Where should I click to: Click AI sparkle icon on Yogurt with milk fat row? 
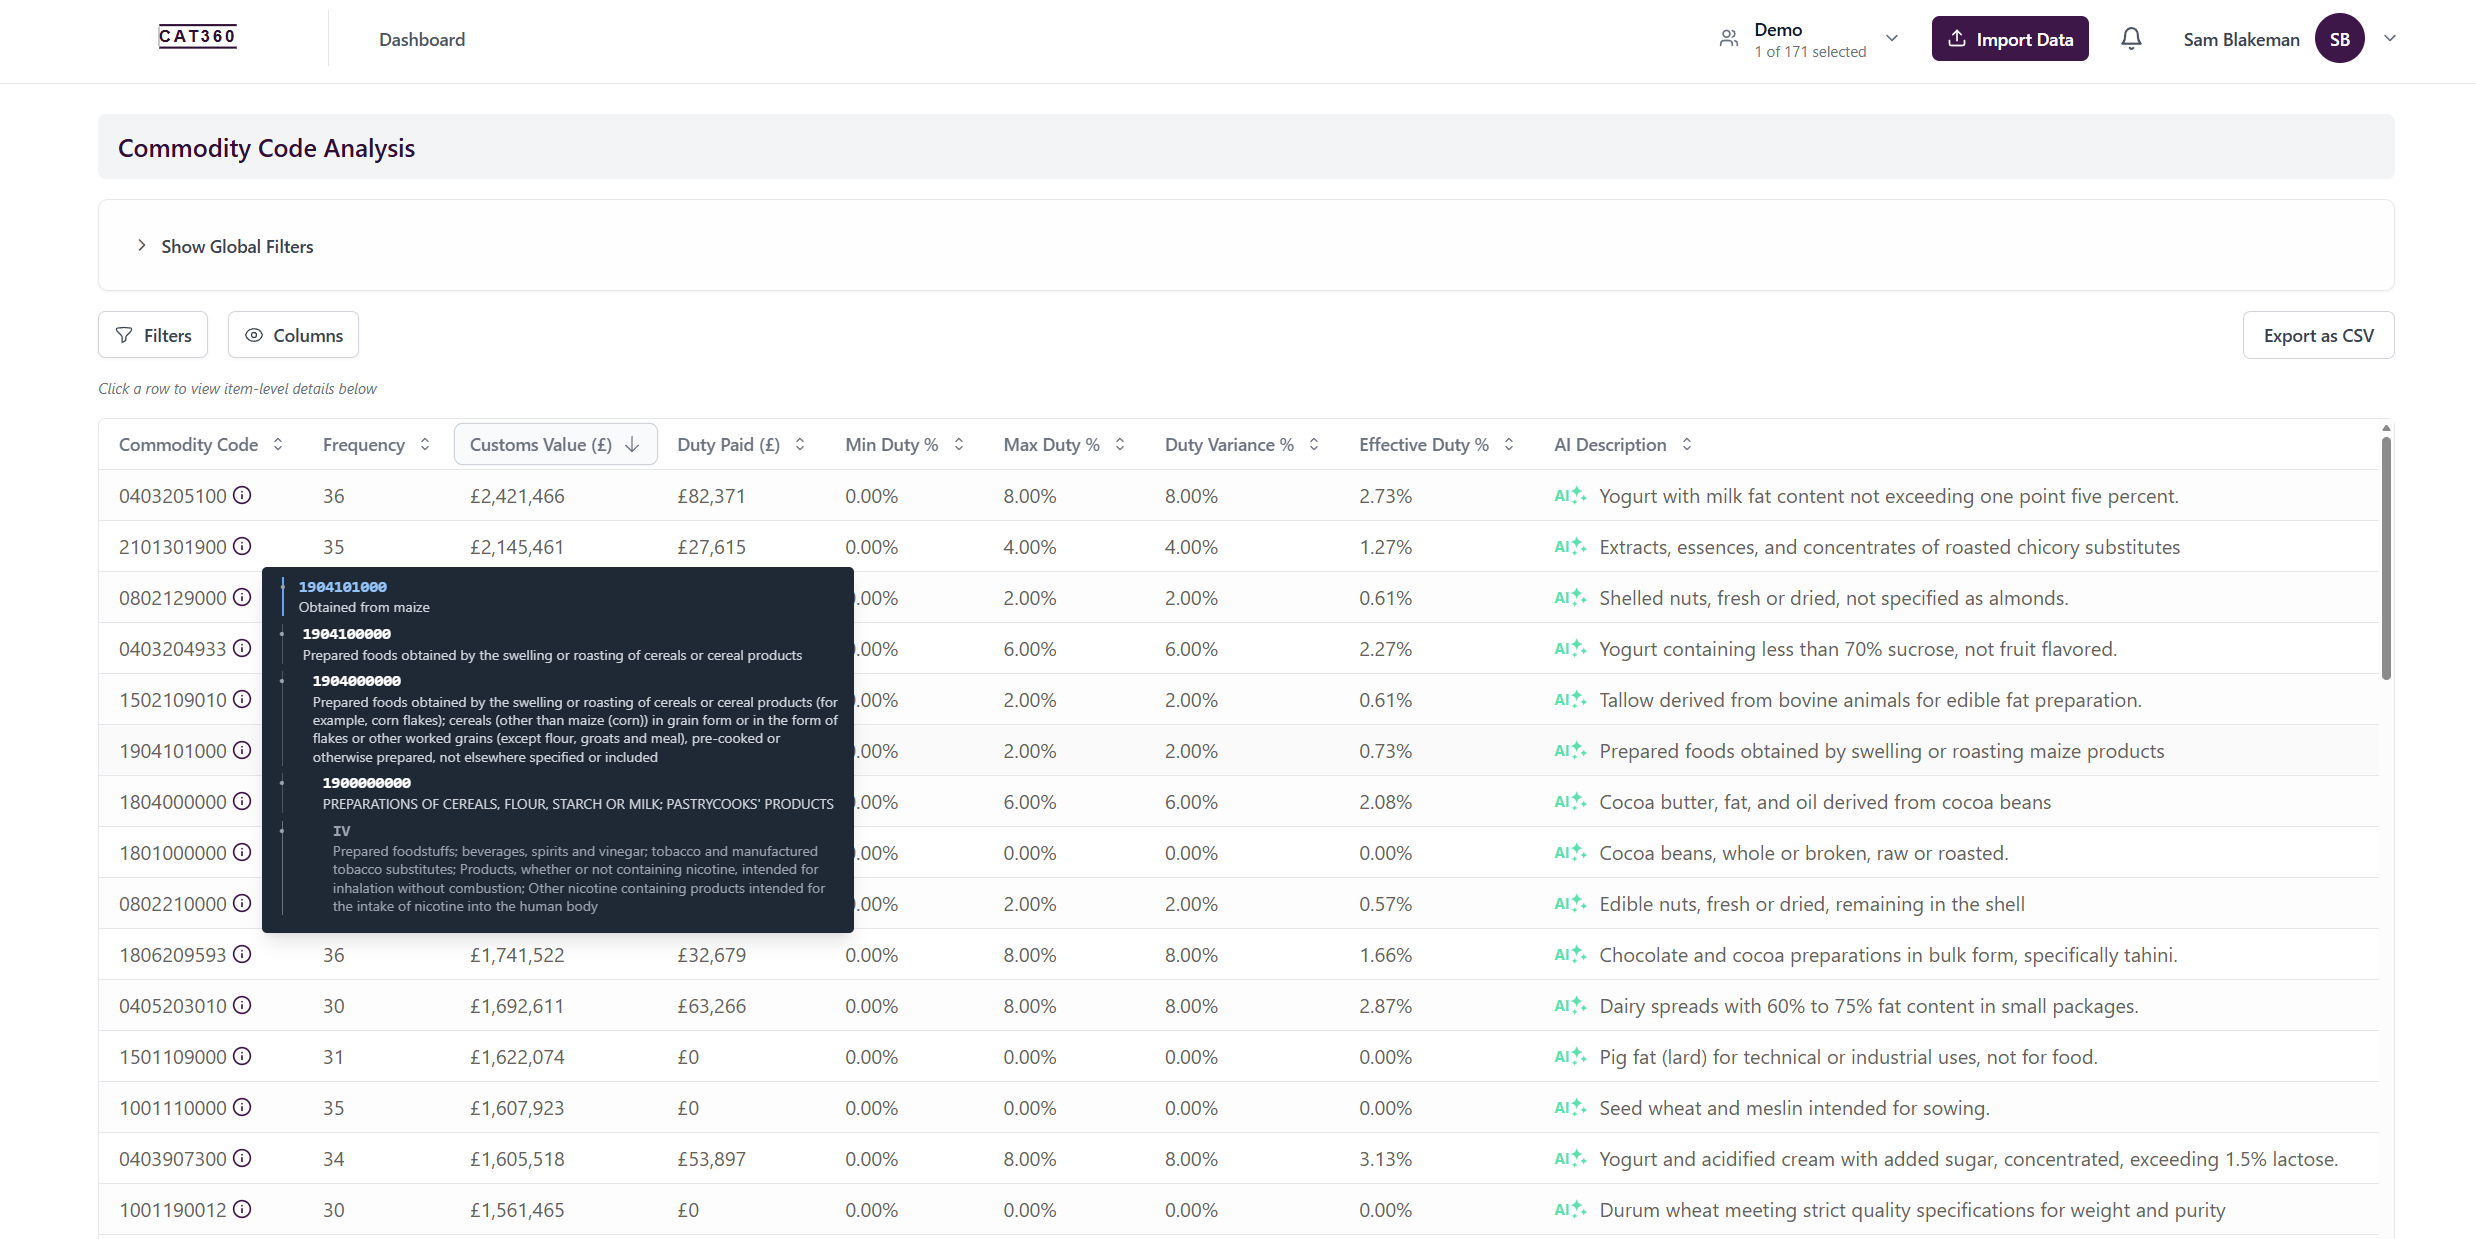click(1570, 495)
